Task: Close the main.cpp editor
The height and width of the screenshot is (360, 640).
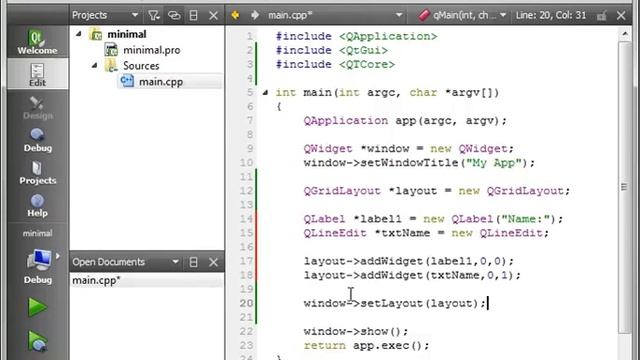Action: pyautogui.click(x=621, y=16)
